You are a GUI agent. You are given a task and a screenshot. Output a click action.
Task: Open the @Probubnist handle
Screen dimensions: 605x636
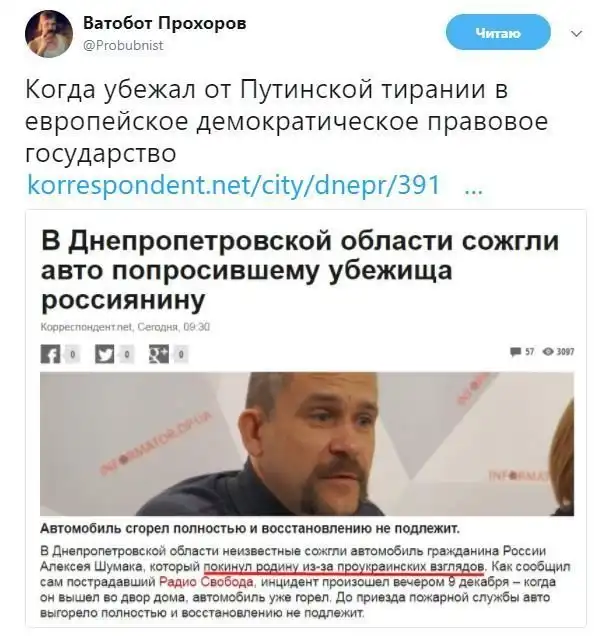123,45
